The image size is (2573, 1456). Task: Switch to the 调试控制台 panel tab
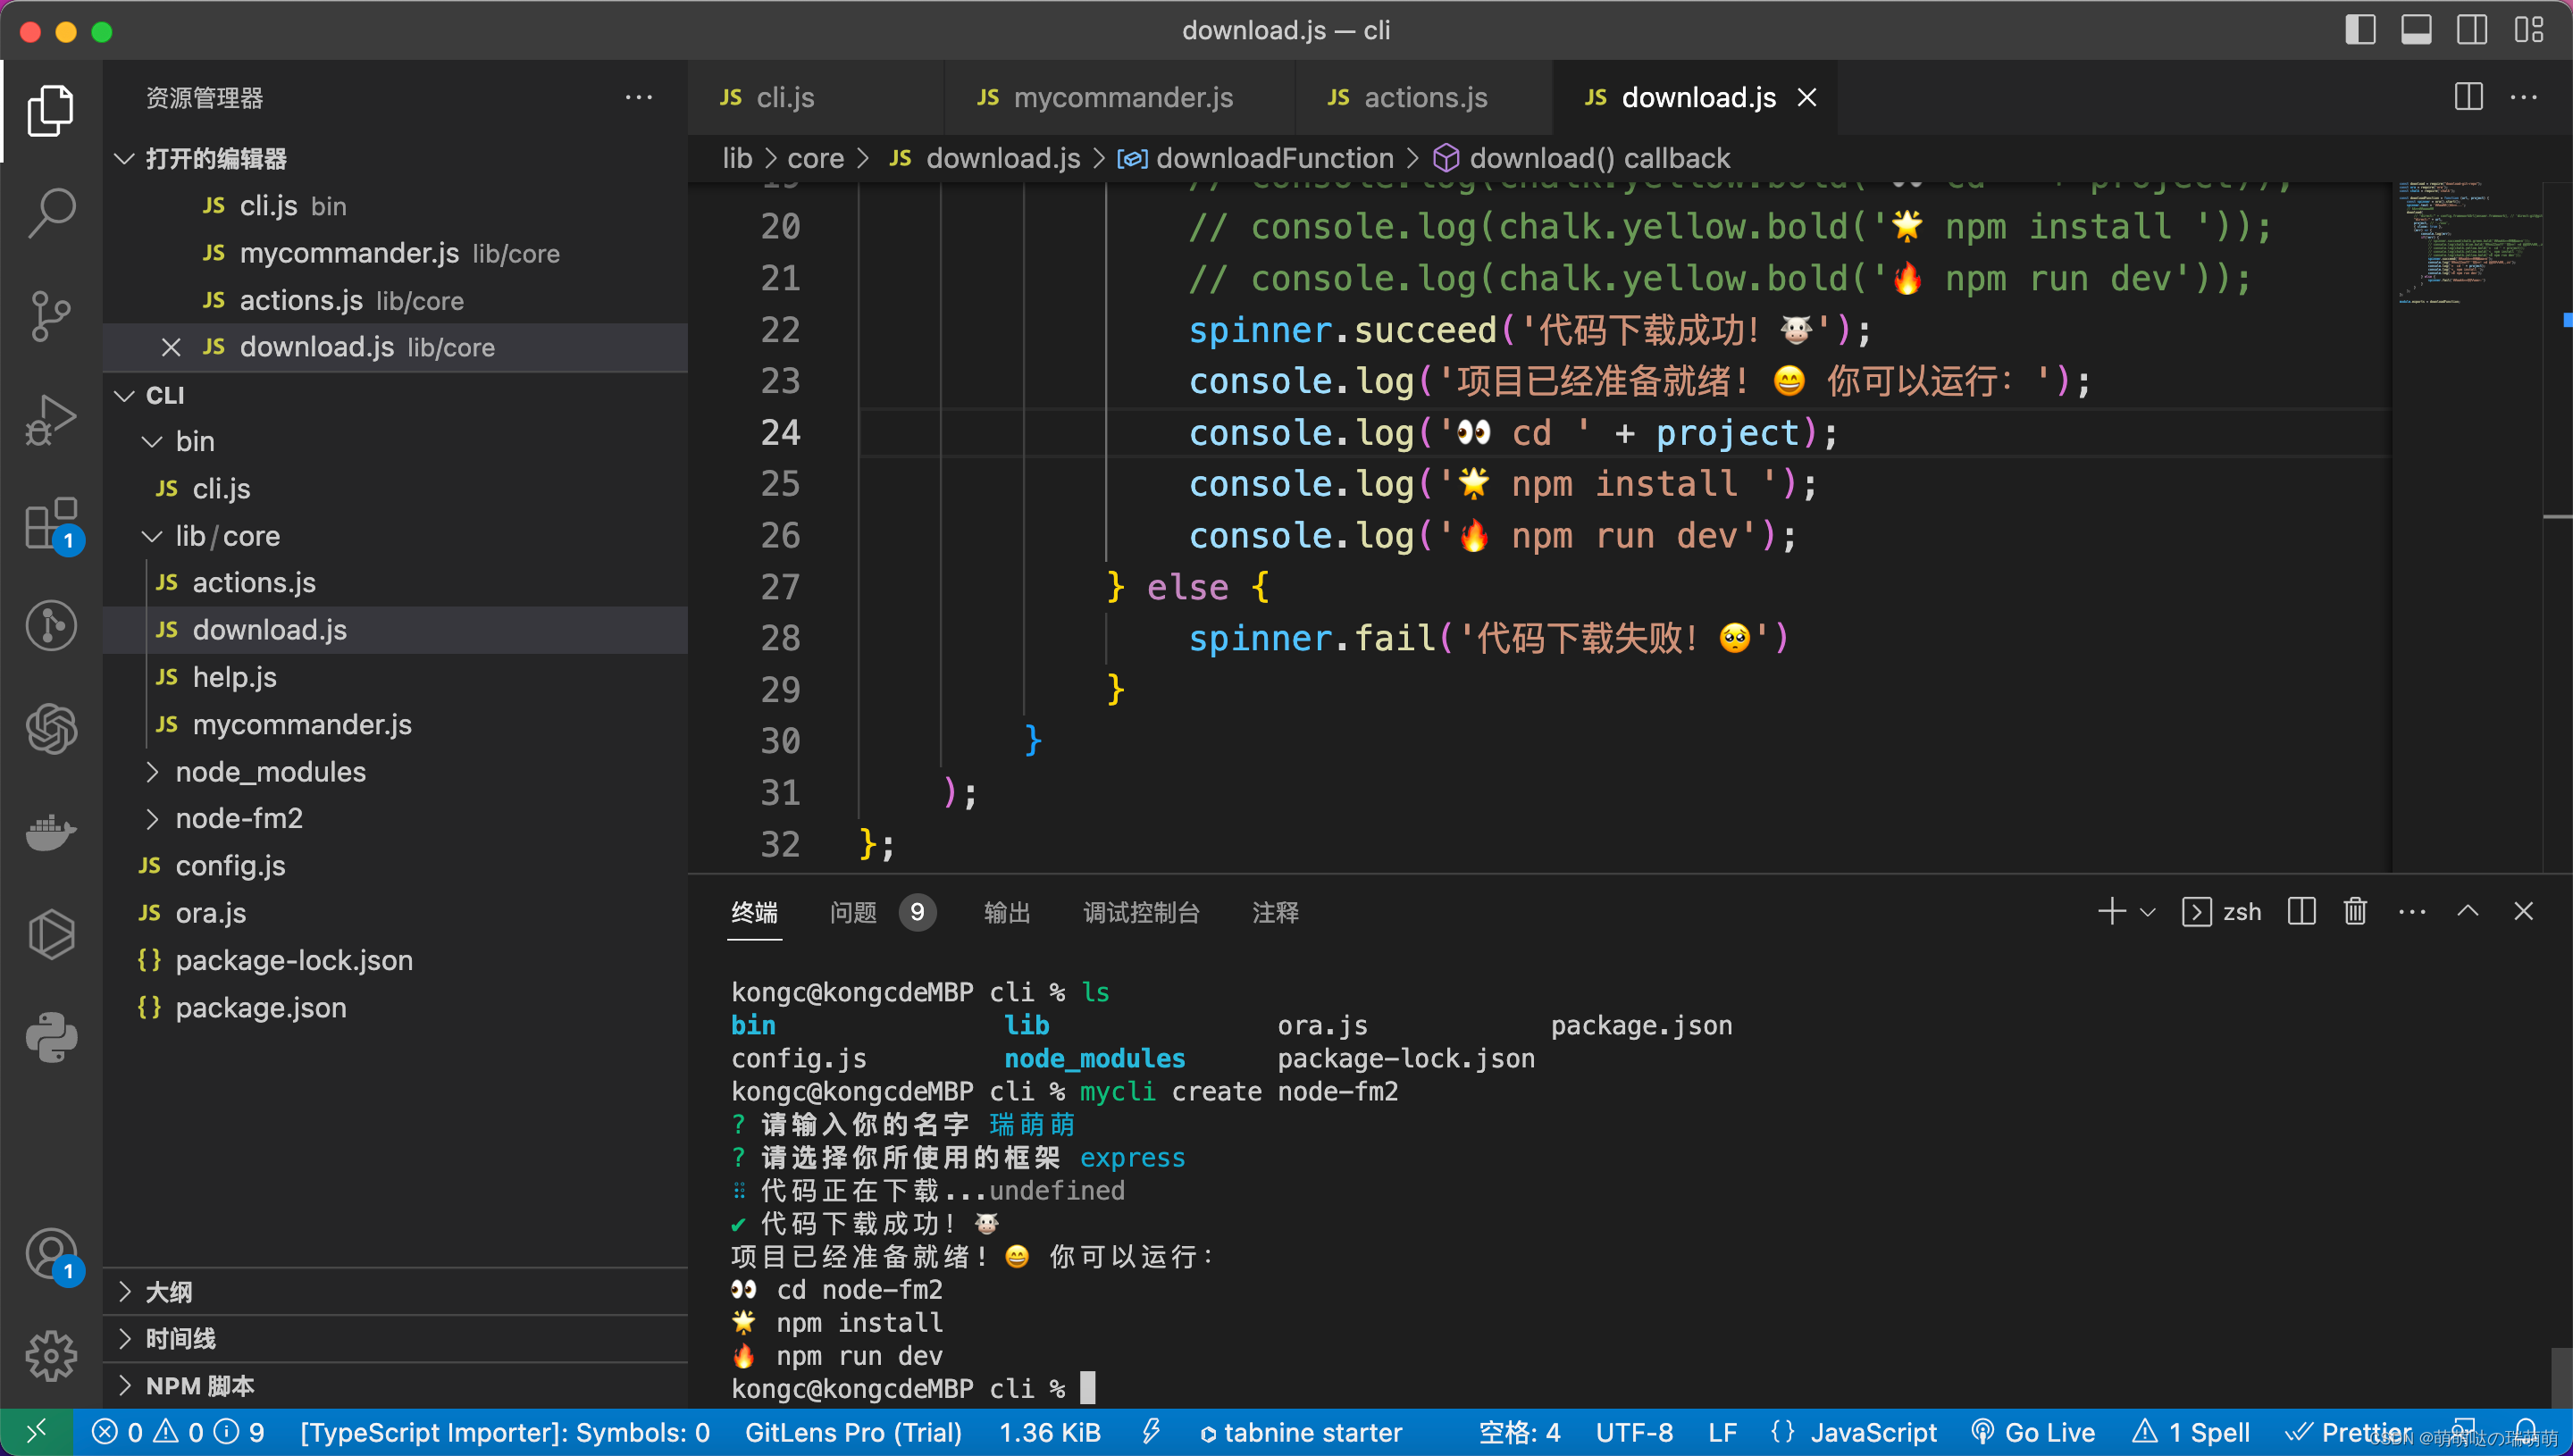coord(1141,912)
